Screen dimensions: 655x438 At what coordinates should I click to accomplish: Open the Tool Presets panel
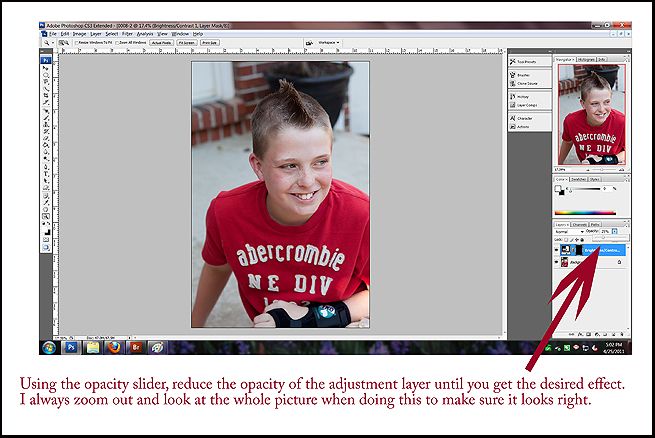529,61
